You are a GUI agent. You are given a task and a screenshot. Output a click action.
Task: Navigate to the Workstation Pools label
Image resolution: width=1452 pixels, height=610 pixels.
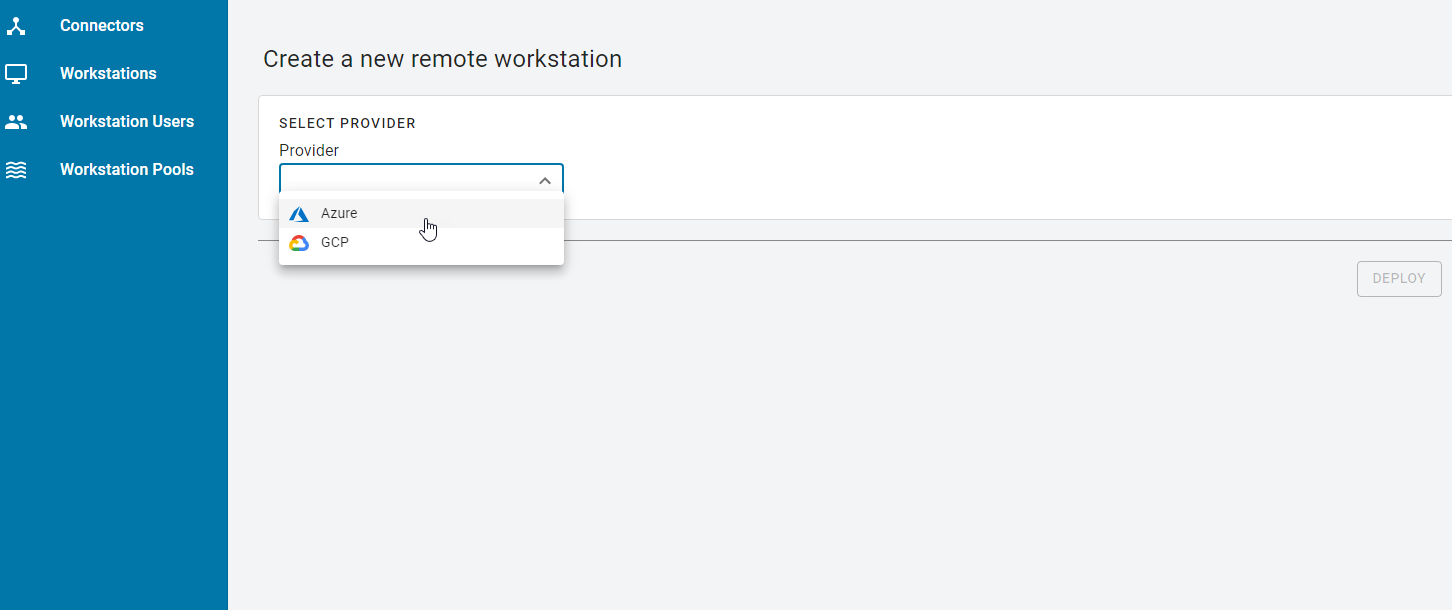click(127, 170)
